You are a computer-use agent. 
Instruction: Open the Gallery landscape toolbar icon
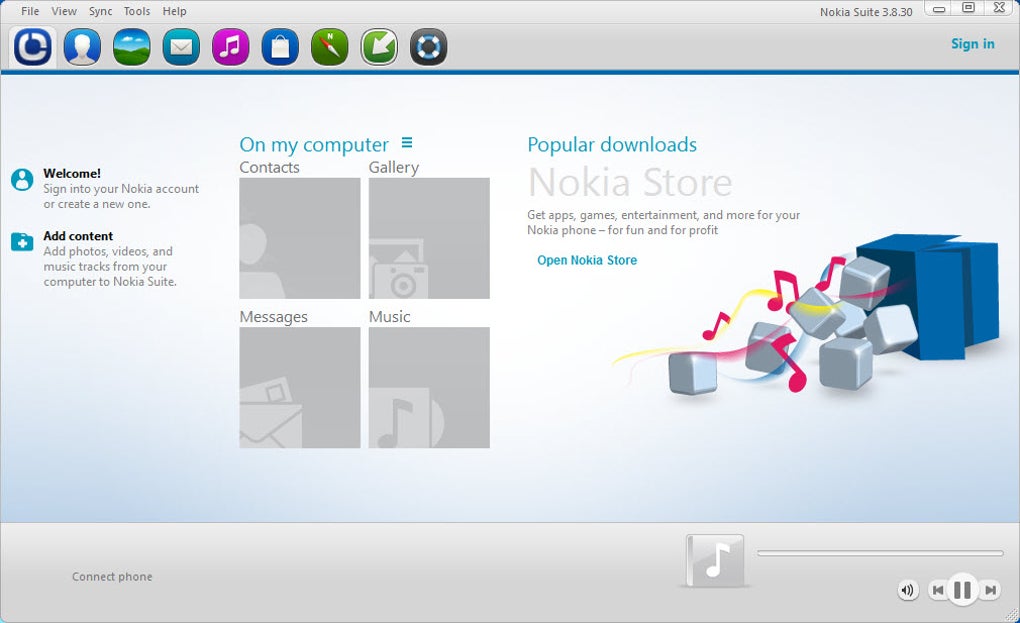click(x=131, y=47)
